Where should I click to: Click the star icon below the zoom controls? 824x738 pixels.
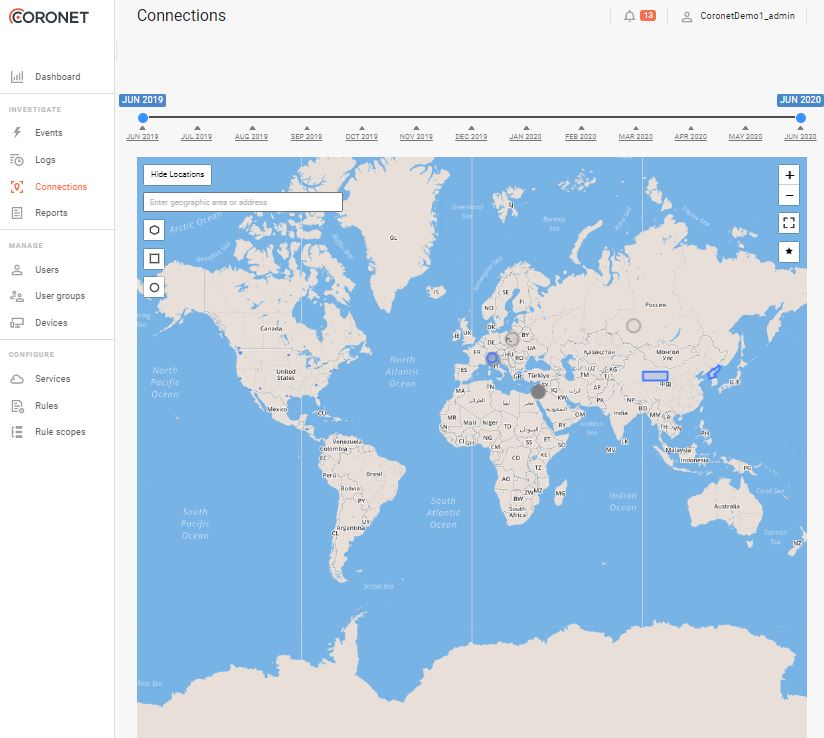(x=789, y=251)
